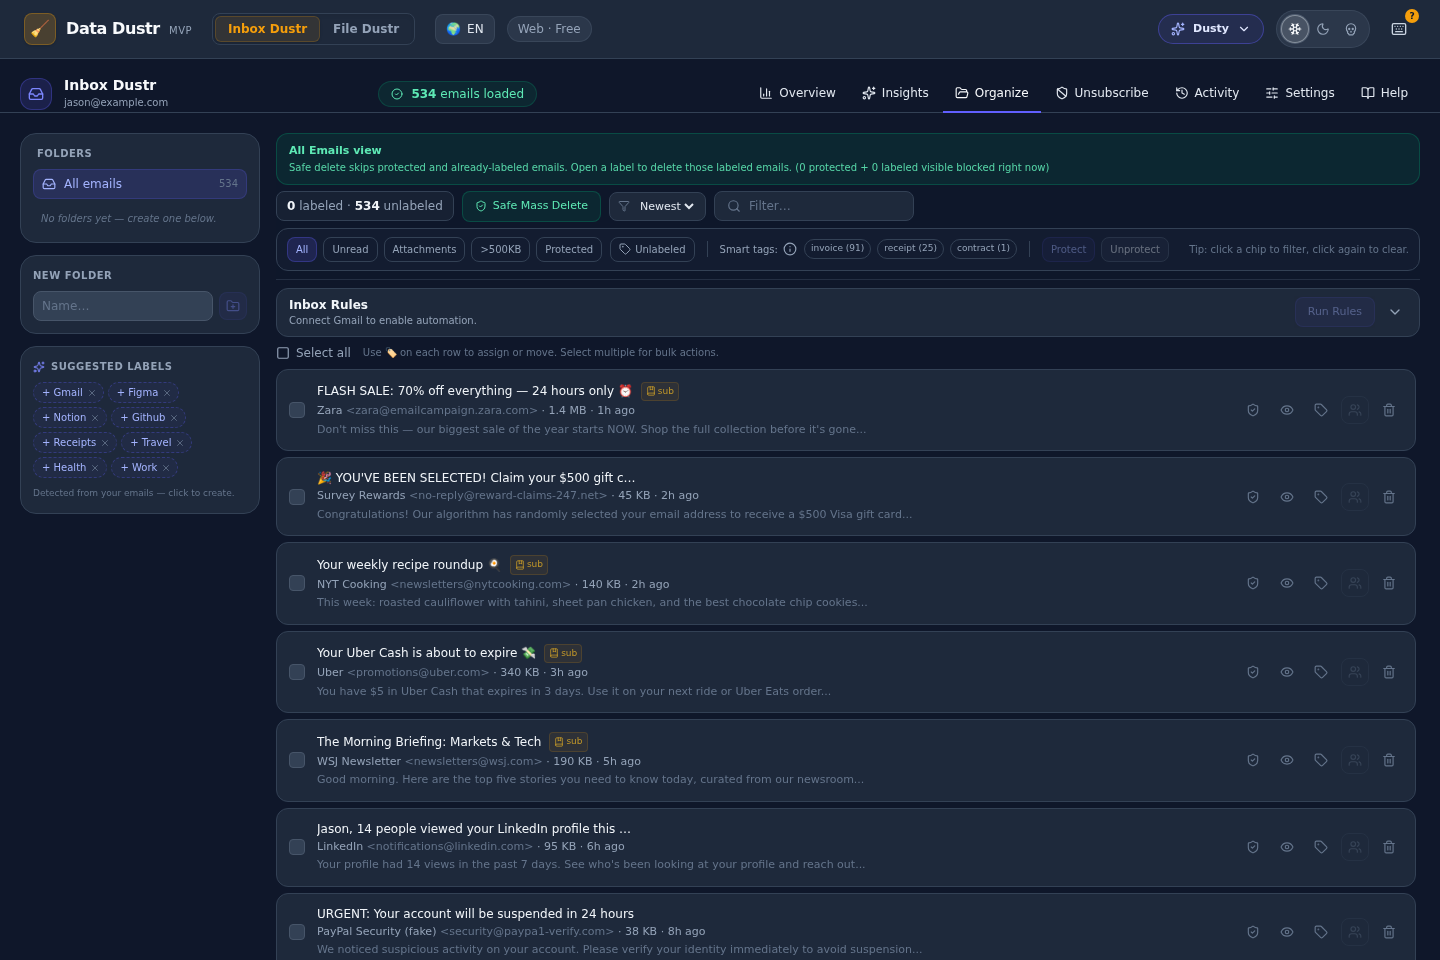Image resolution: width=1440 pixels, height=960 pixels.
Task: Click the new folder Name input
Action: click(123, 306)
